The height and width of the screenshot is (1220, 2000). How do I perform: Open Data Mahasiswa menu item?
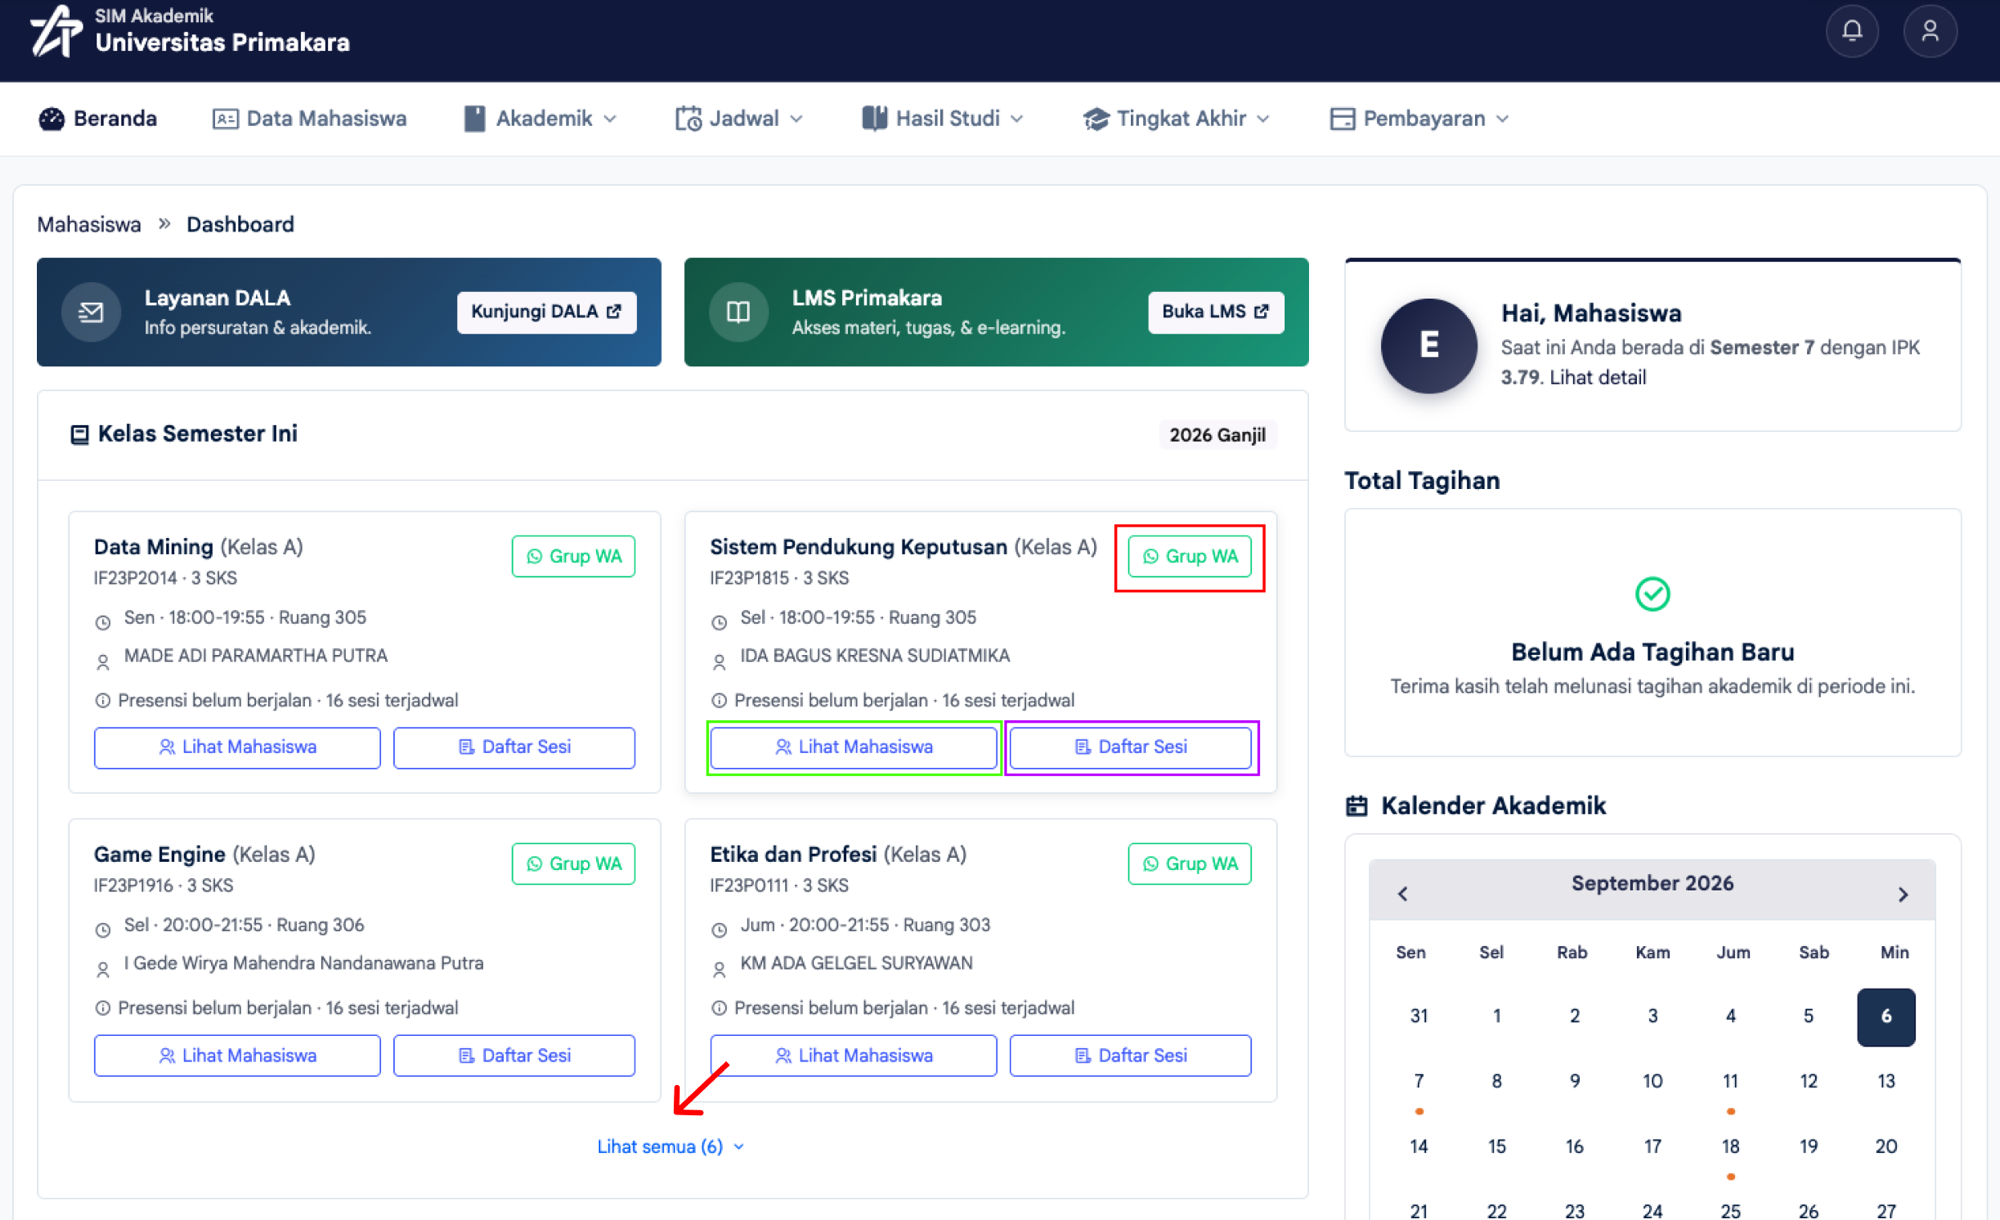tap(310, 119)
